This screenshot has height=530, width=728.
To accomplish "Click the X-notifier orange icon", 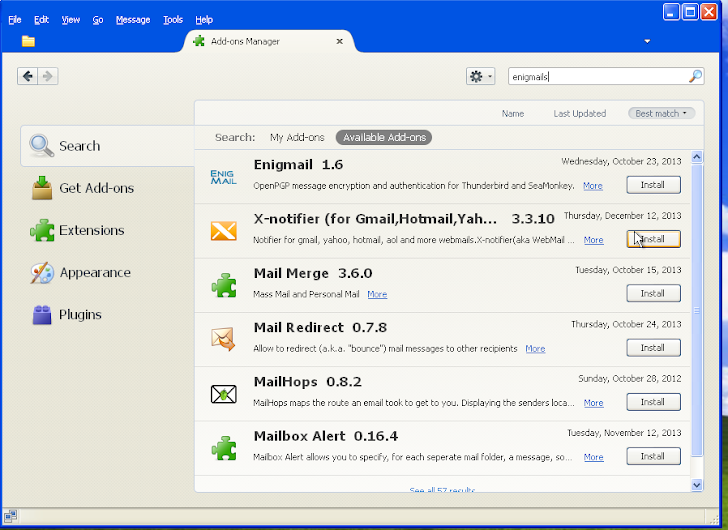I will pyautogui.click(x=224, y=231).
